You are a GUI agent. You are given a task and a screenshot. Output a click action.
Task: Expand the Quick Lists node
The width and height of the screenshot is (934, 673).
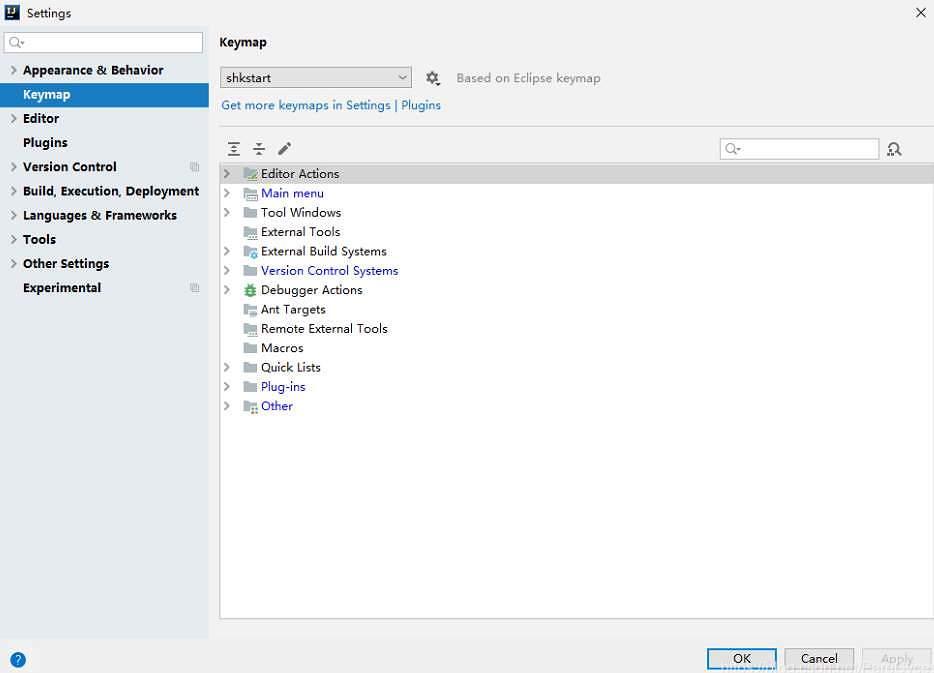tap(227, 367)
